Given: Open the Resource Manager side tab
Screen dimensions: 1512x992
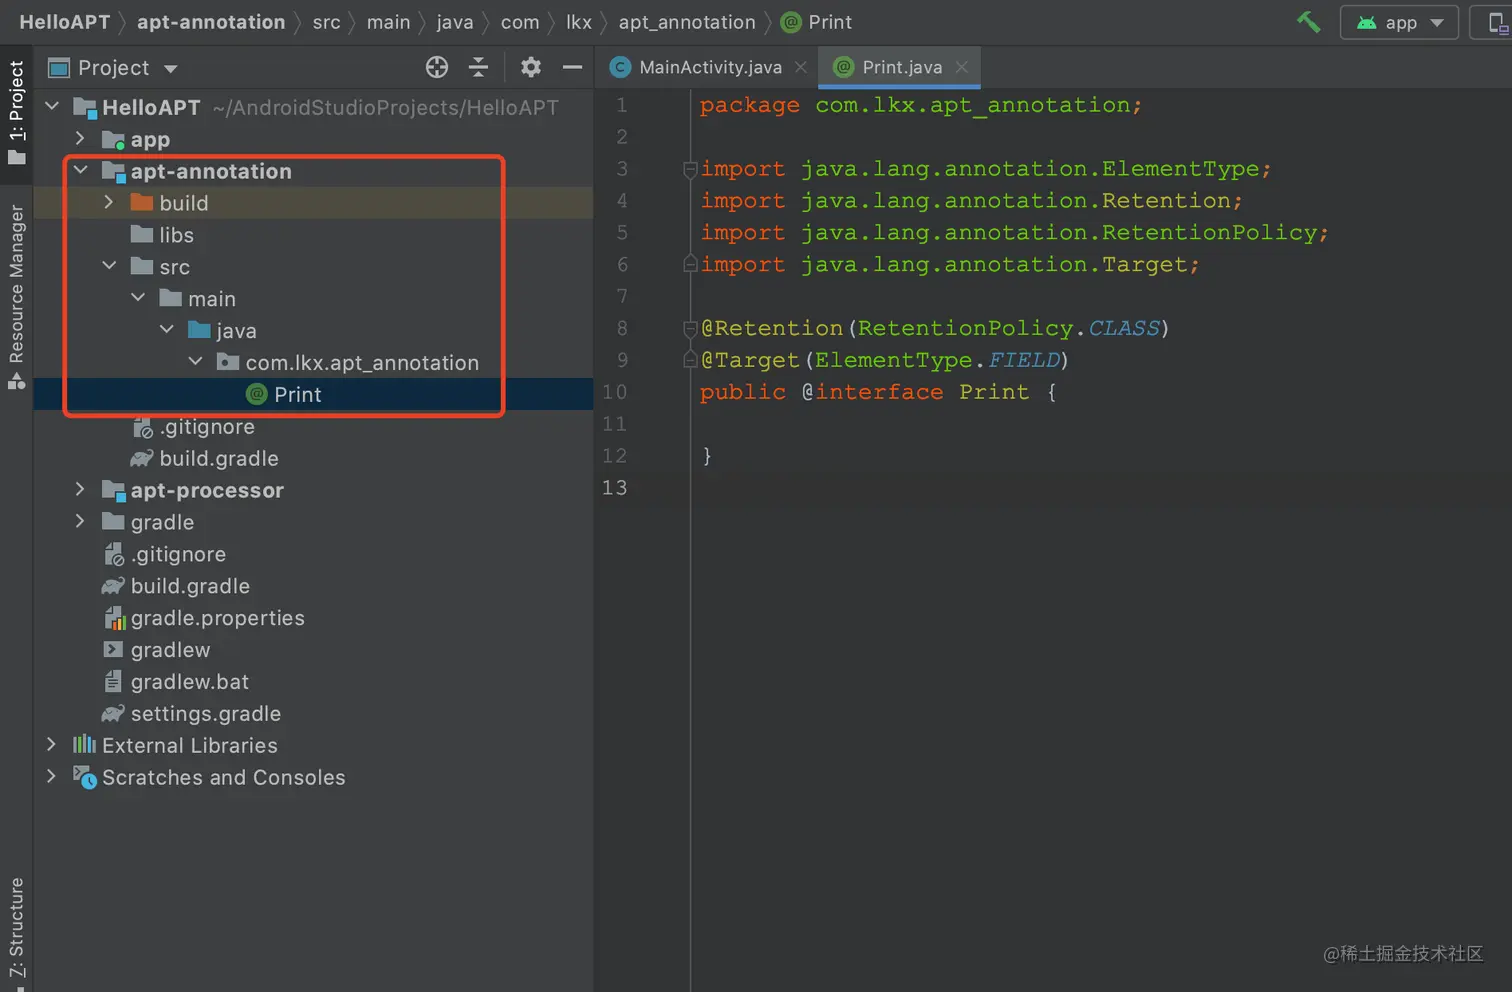Looking at the screenshot, I should click(16, 296).
